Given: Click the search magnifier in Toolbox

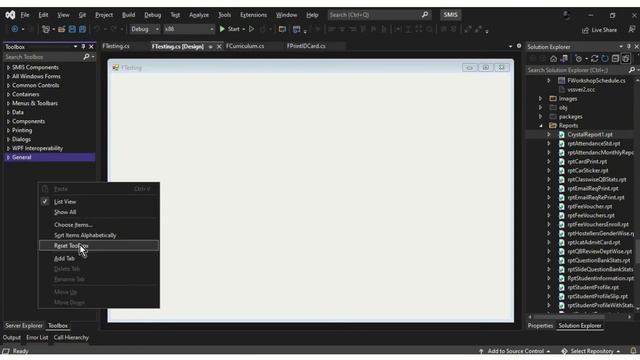Looking at the screenshot, I should pyautogui.click(x=86, y=57).
